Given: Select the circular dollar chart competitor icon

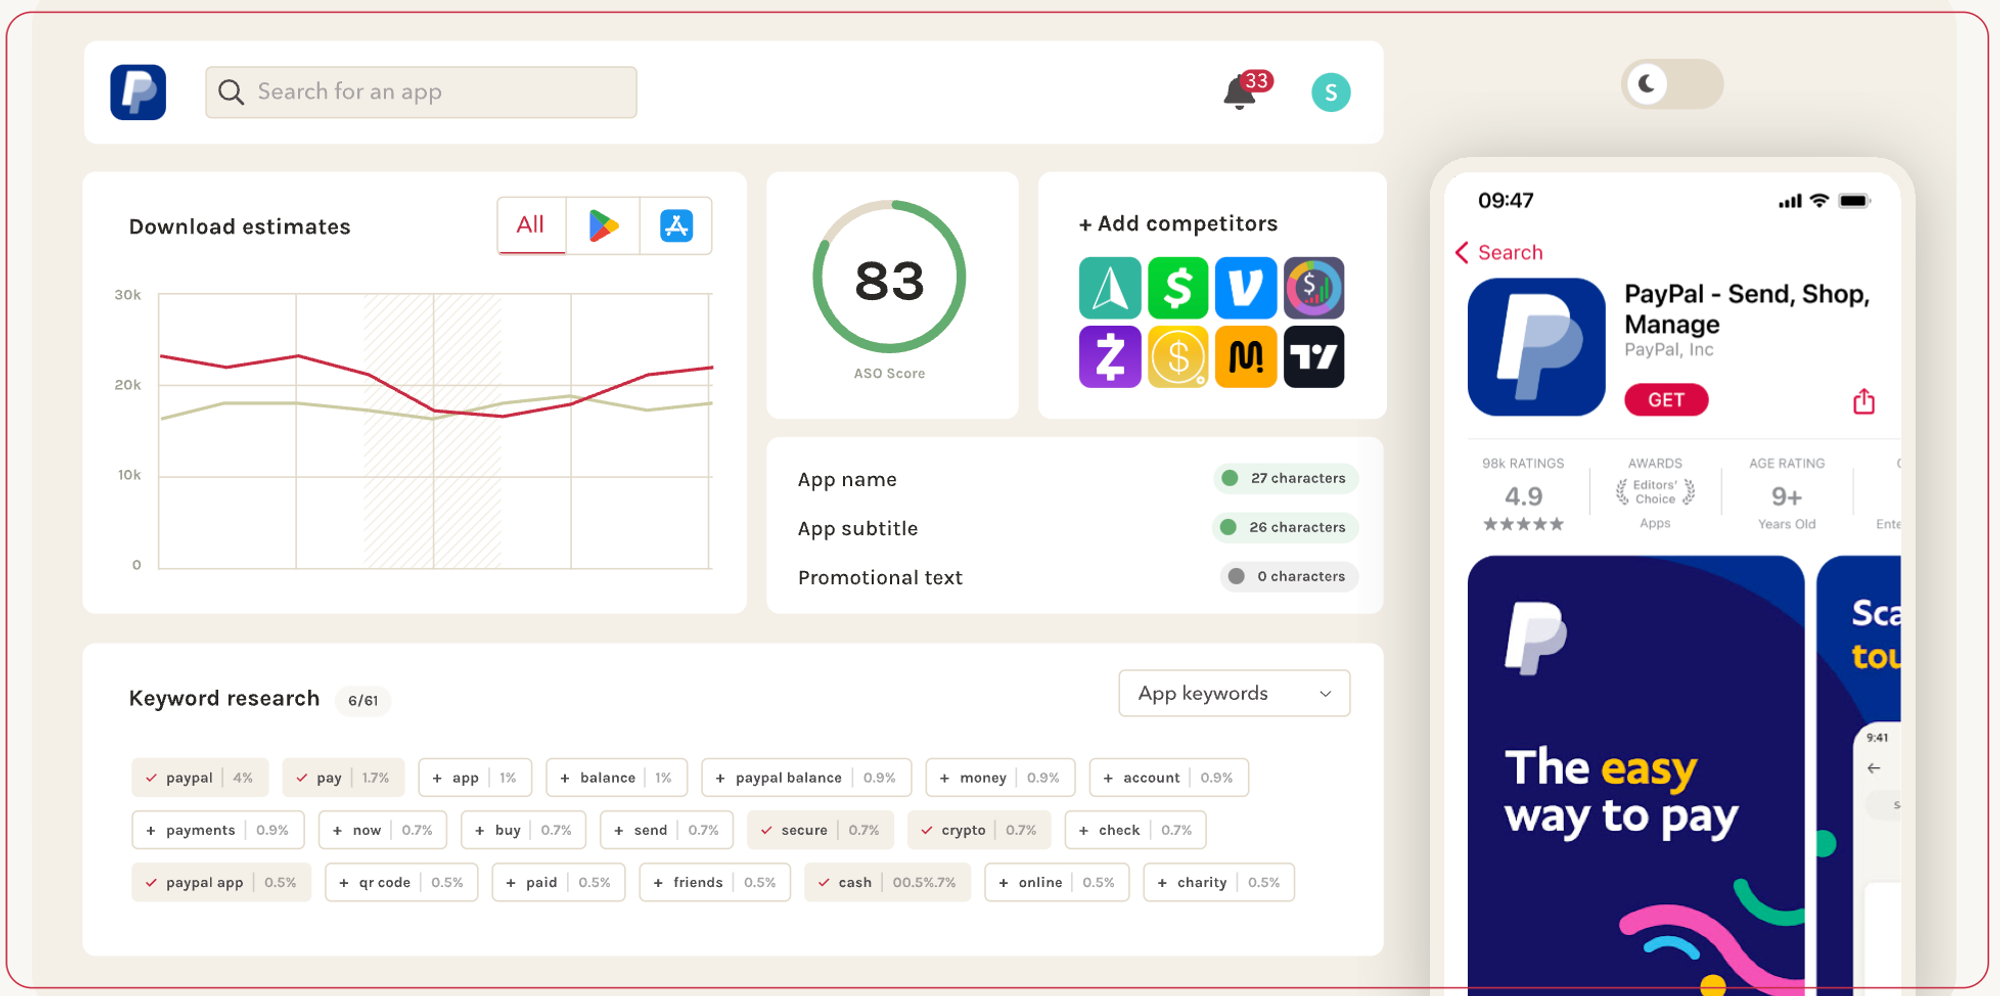Looking at the screenshot, I should pyautogui.click(x=1314, y=288).
